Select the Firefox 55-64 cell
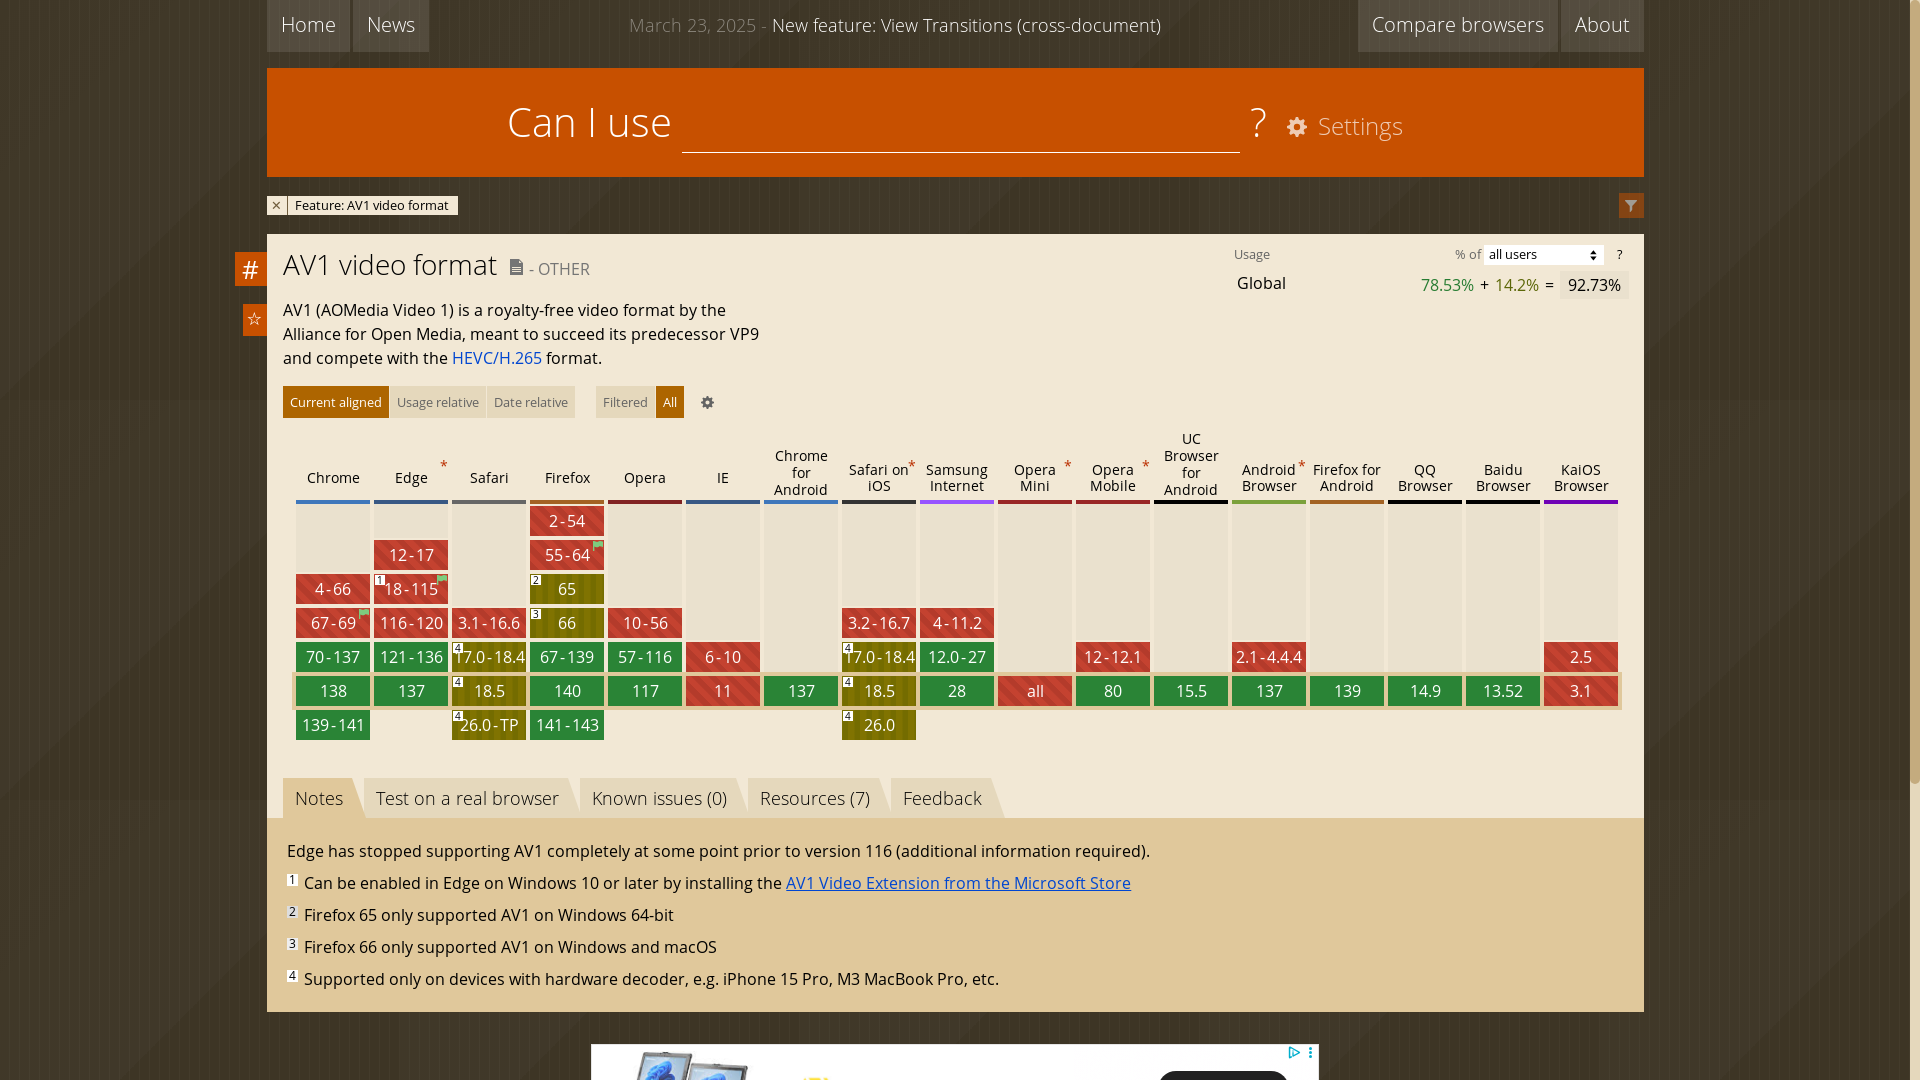This screenshot has width=1920, height=1080. coord(567,555)
